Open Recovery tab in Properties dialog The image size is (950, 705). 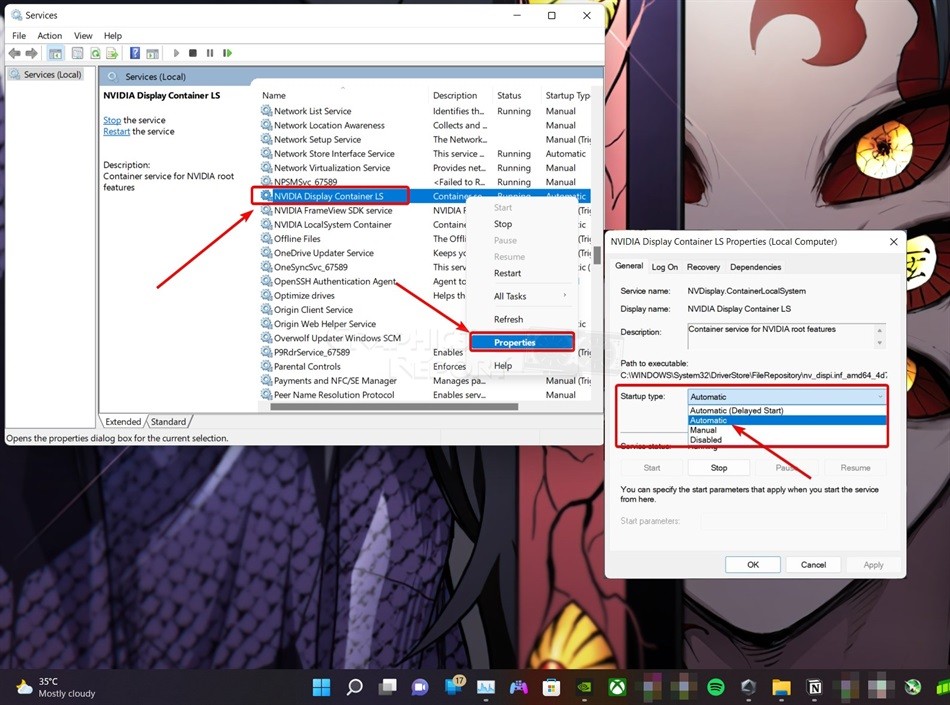[x=703, y=267]
